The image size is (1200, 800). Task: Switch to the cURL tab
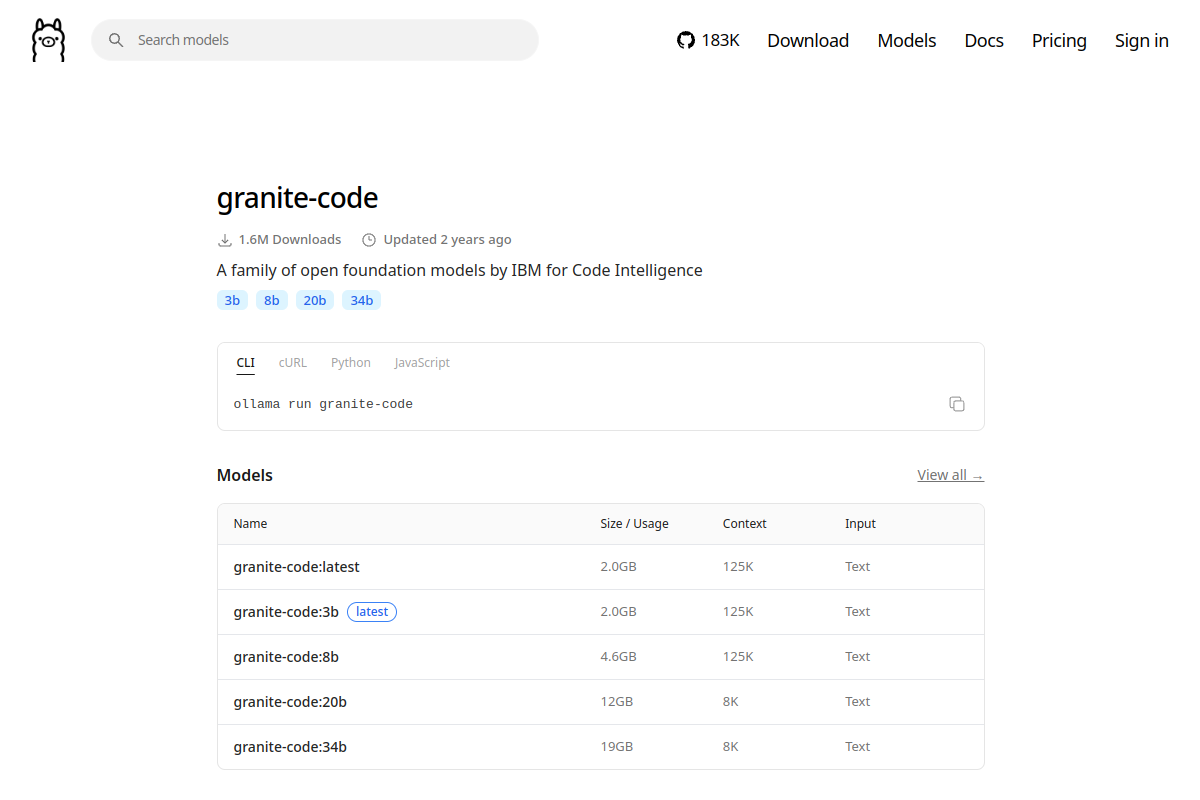293,363
